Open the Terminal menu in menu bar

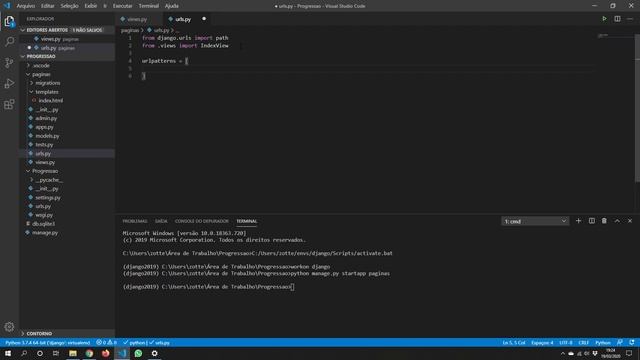(x=149, y=6)
